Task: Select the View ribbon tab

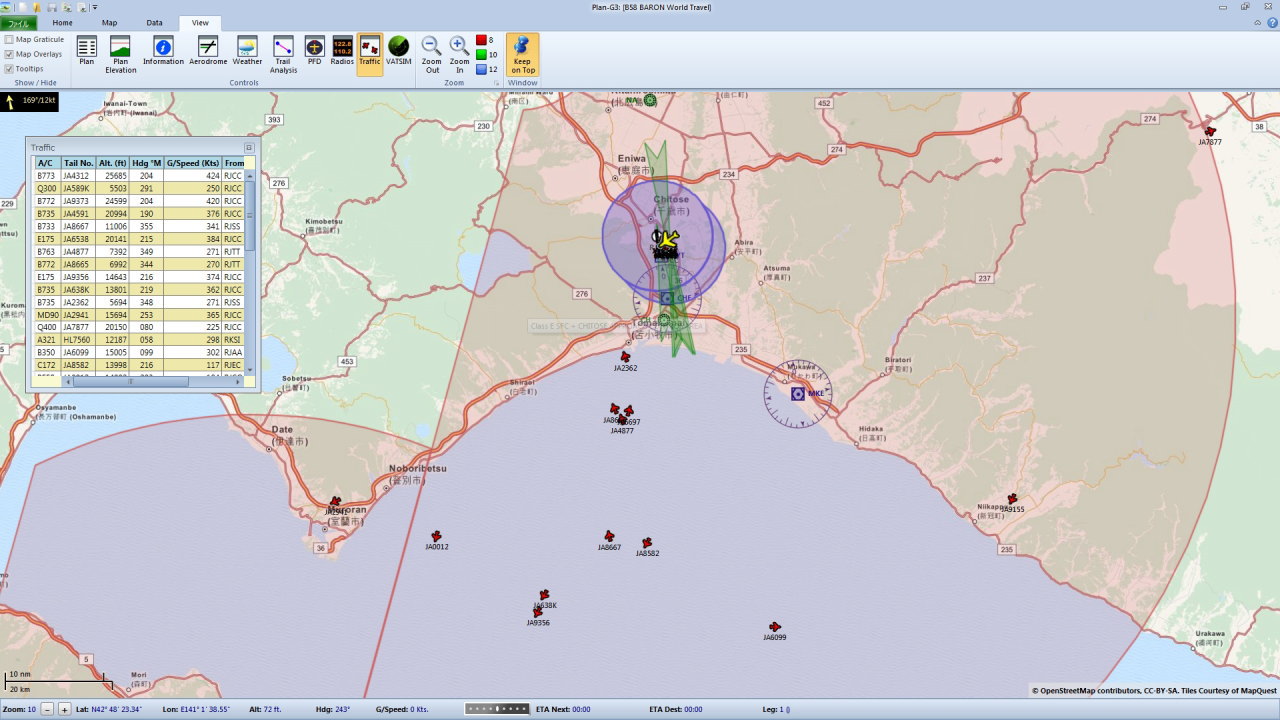Action: pos(200,22)
